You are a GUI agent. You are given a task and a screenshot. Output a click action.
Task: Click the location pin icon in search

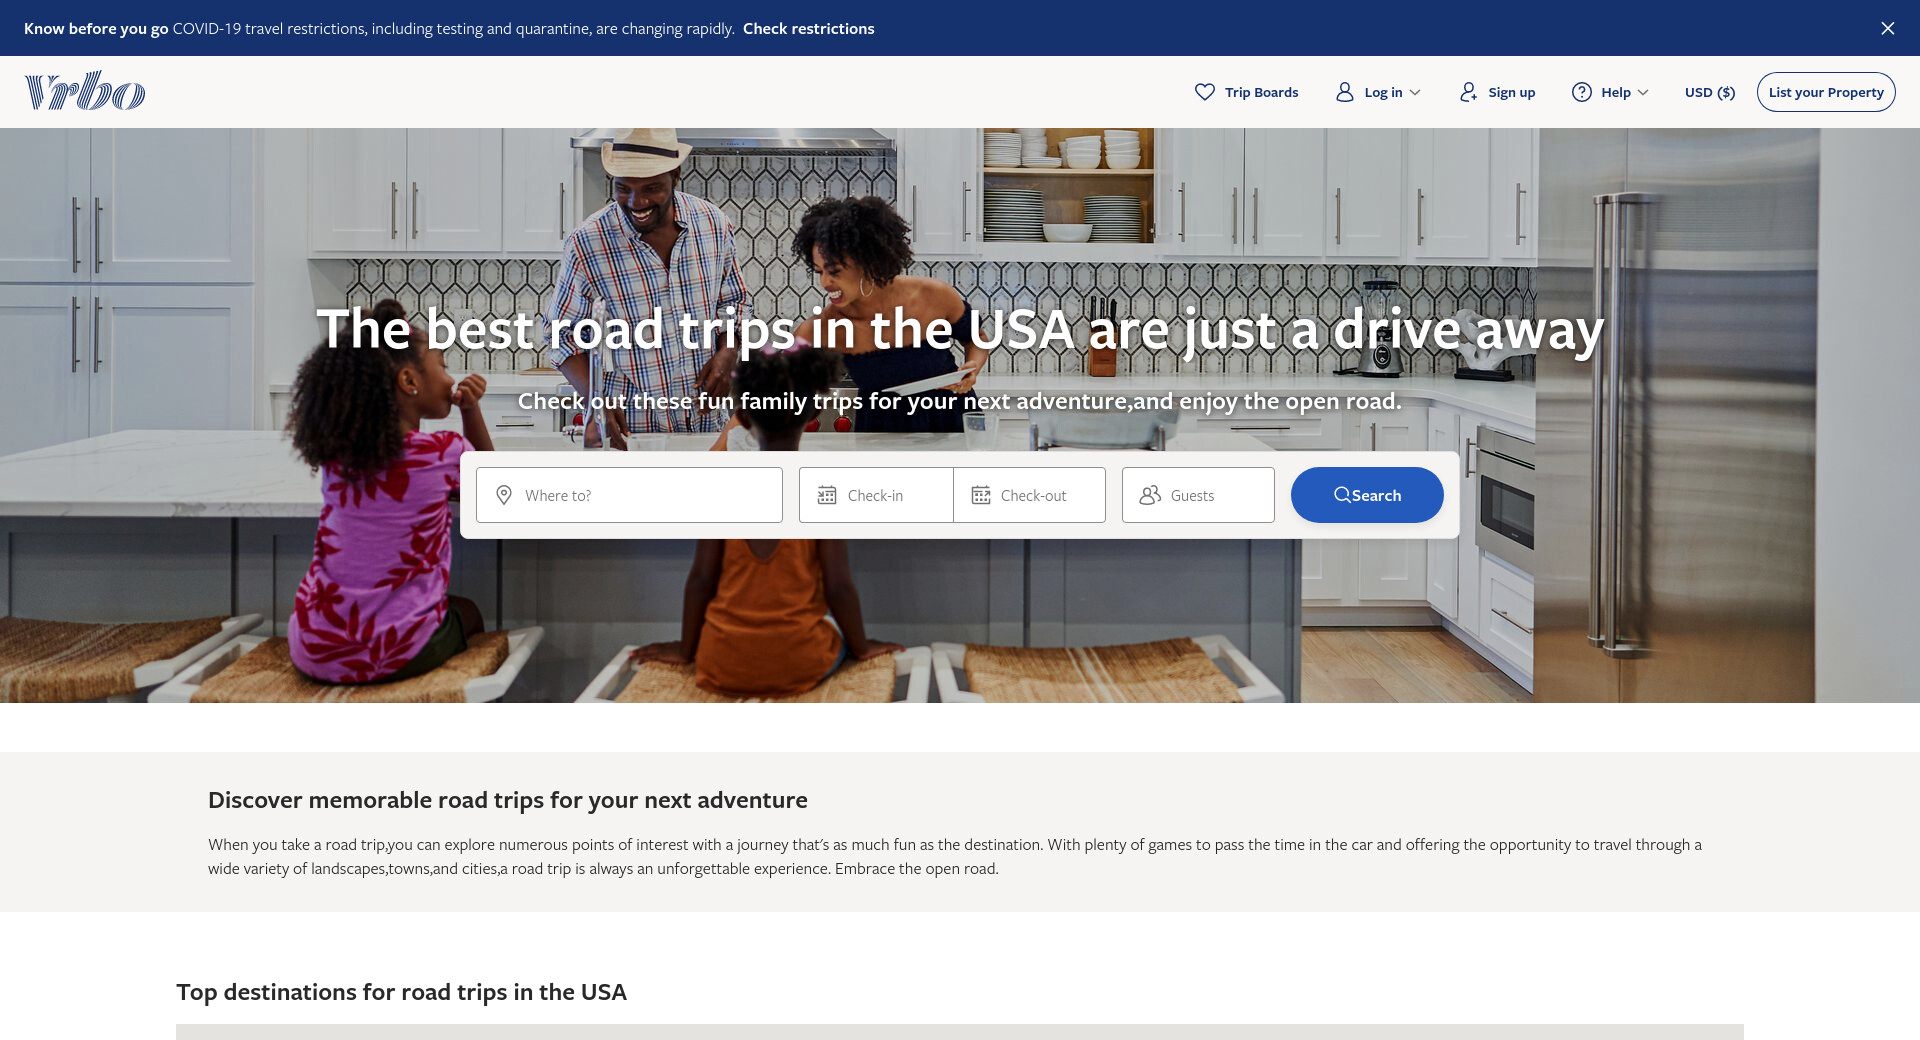point(504,495)
